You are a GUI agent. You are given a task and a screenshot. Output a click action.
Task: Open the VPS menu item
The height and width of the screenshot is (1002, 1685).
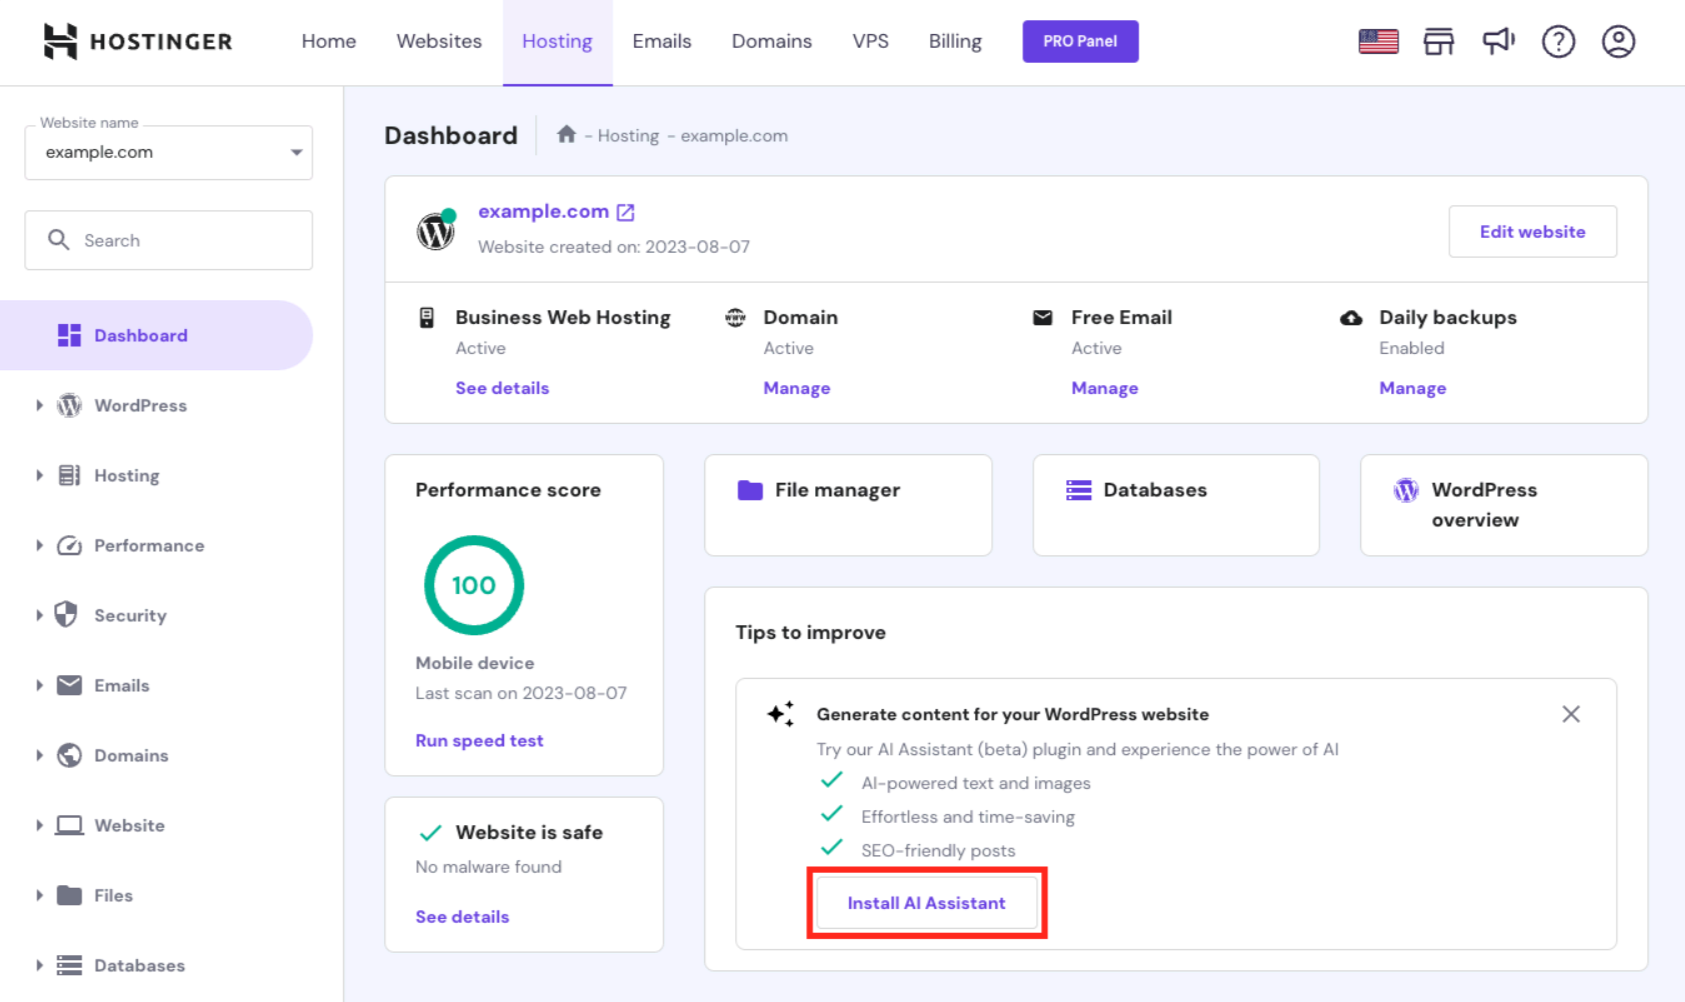coord(870,41)
